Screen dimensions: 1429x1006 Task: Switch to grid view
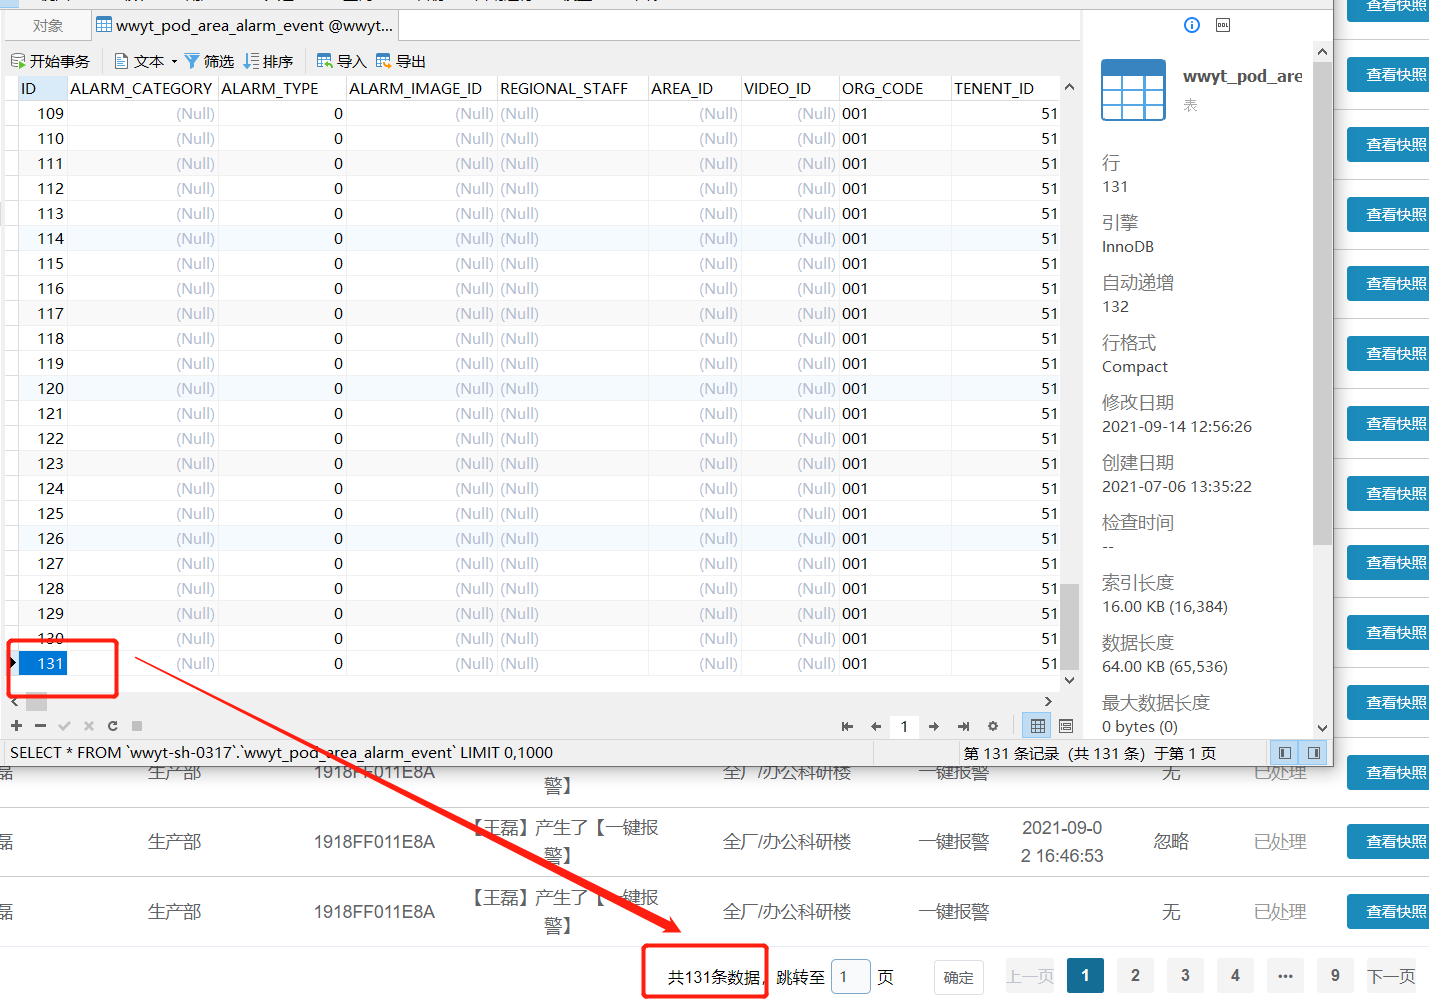[1038, 726]
